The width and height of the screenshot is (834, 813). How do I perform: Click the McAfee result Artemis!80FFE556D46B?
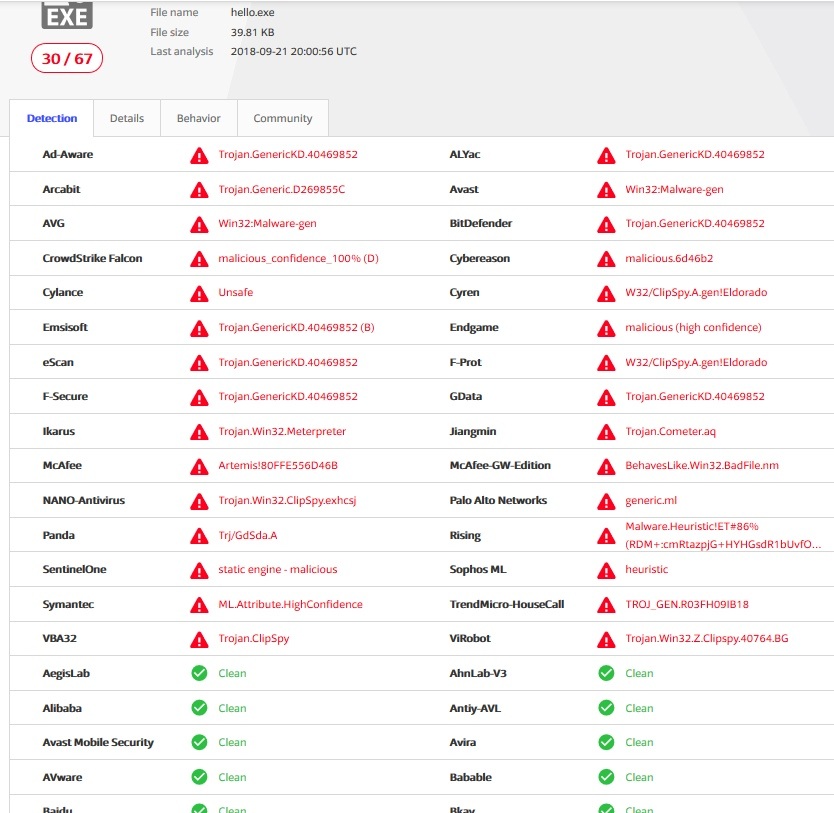coord(278,465)
